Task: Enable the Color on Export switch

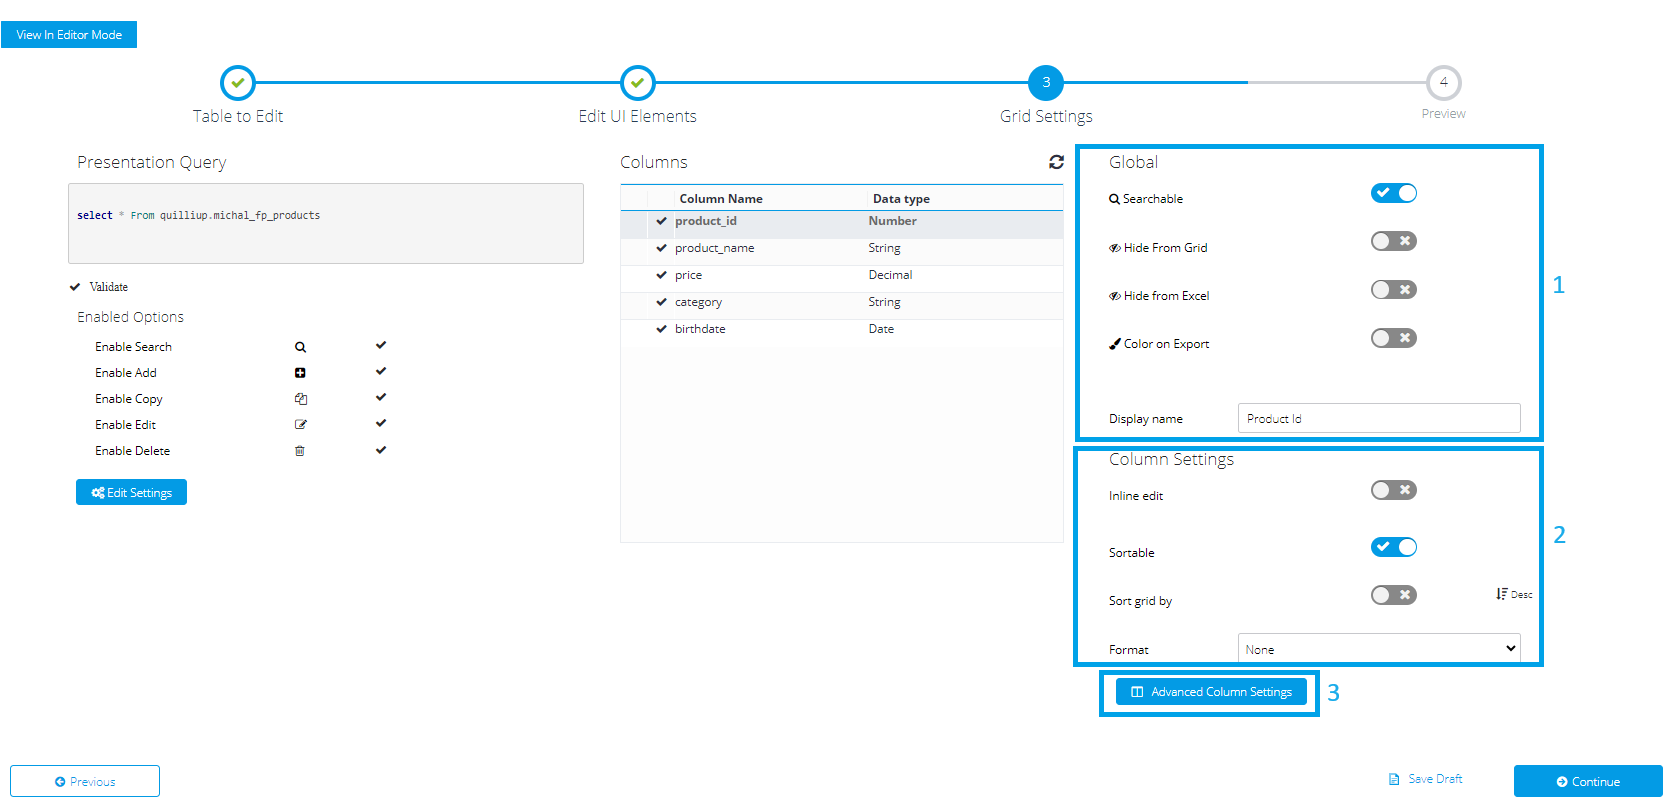Action: (1394, 338)
